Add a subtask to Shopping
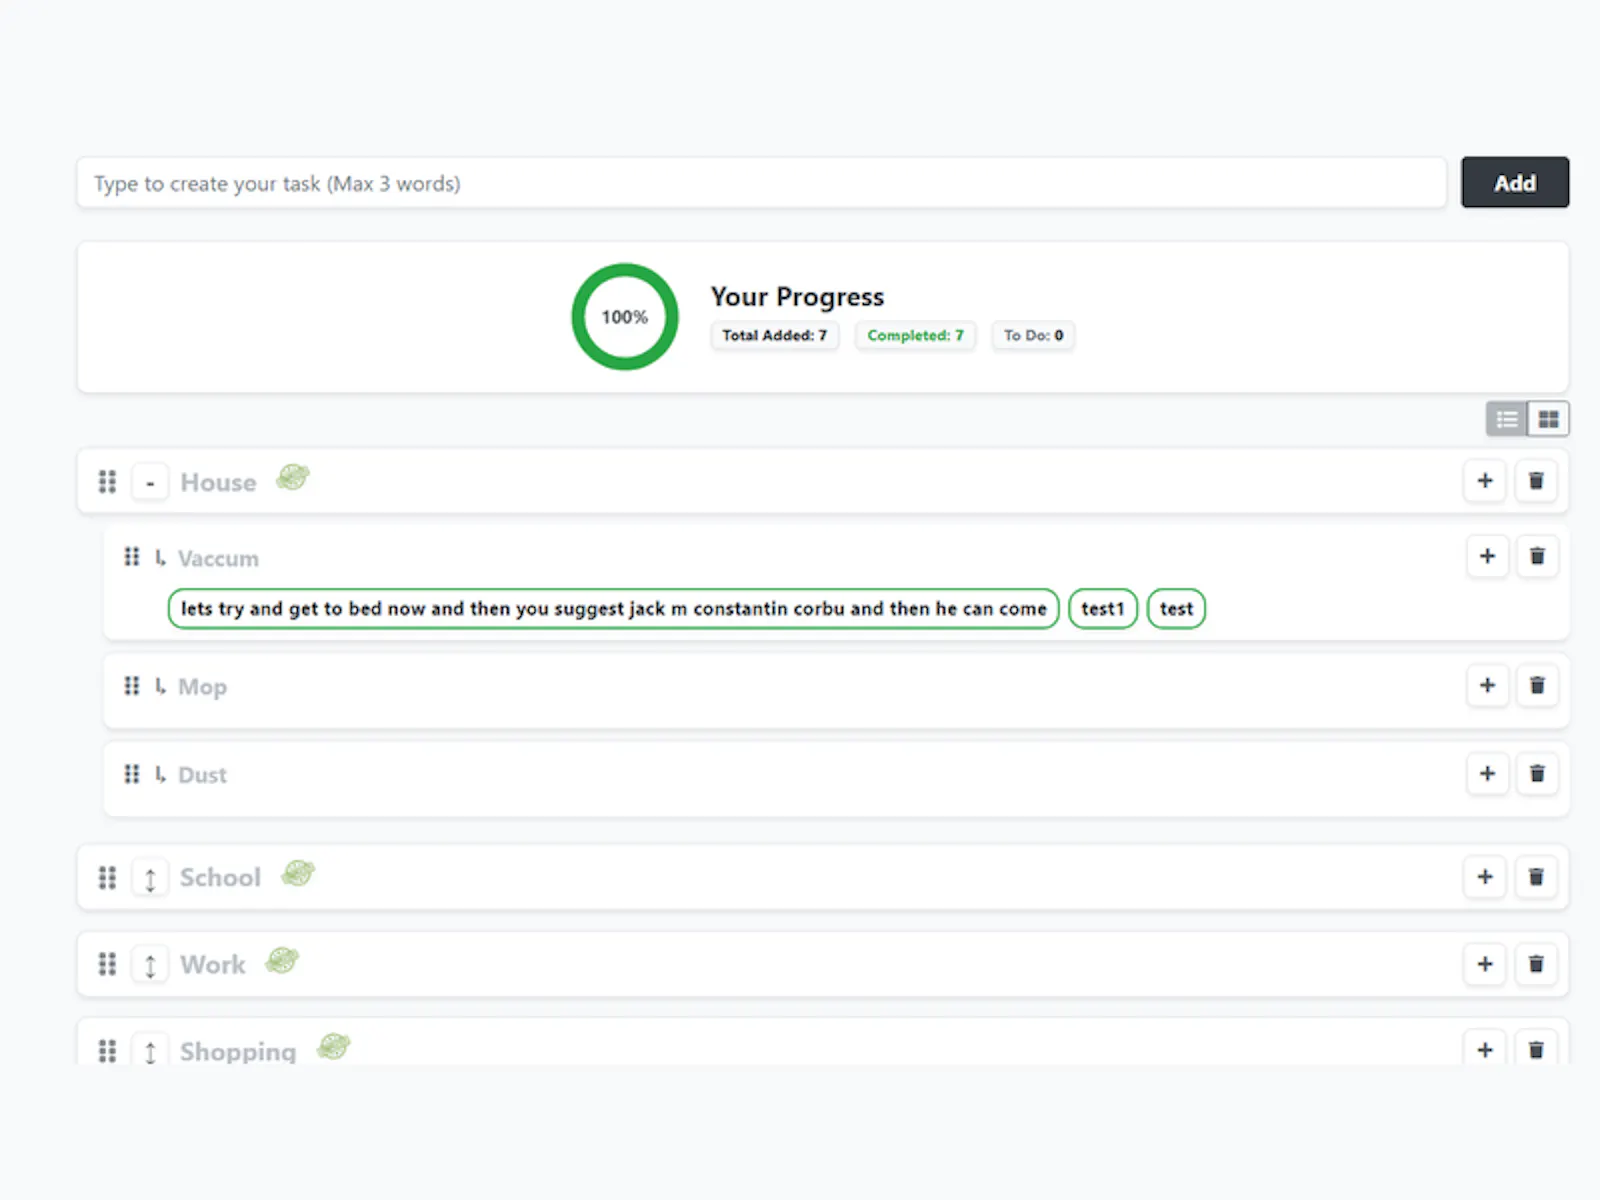 click(x=1485, y=1049)
